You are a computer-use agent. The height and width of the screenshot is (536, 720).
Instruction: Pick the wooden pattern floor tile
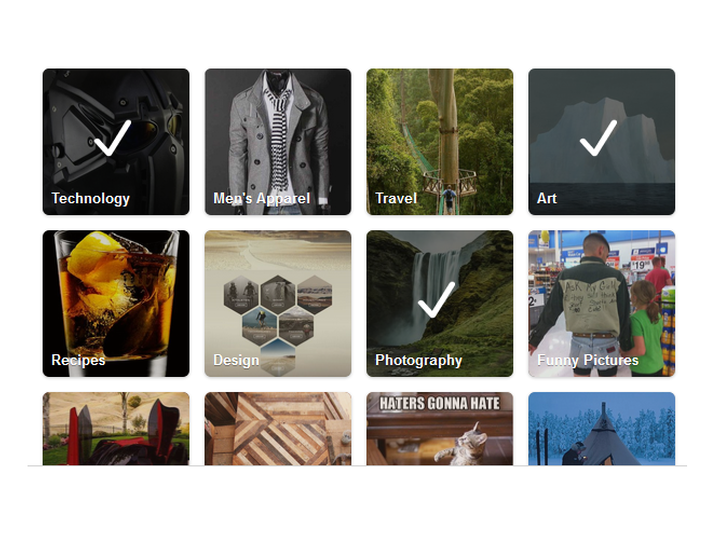pos(278,429)
